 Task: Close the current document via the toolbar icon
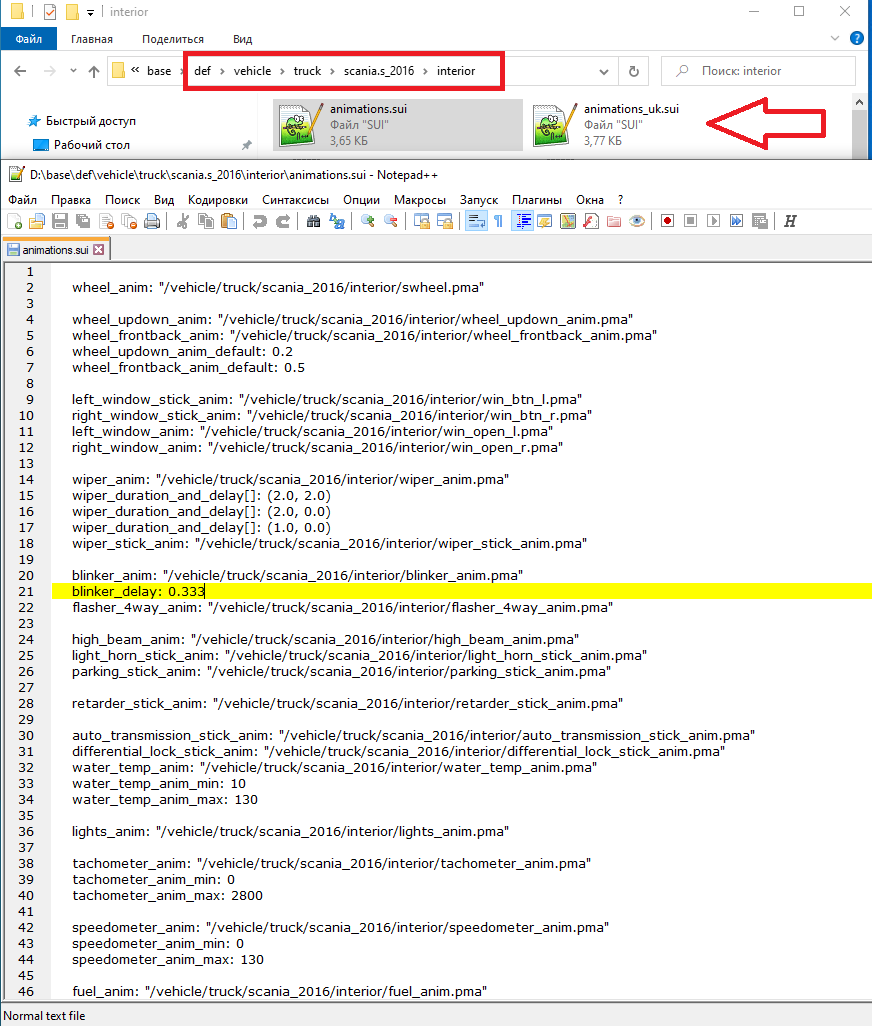coord(107,221)
